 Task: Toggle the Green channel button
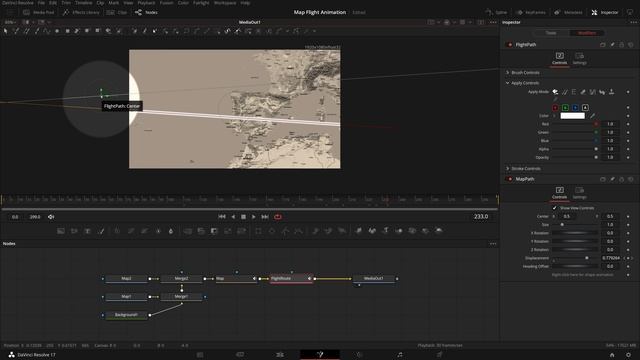[x=565, y=107]
